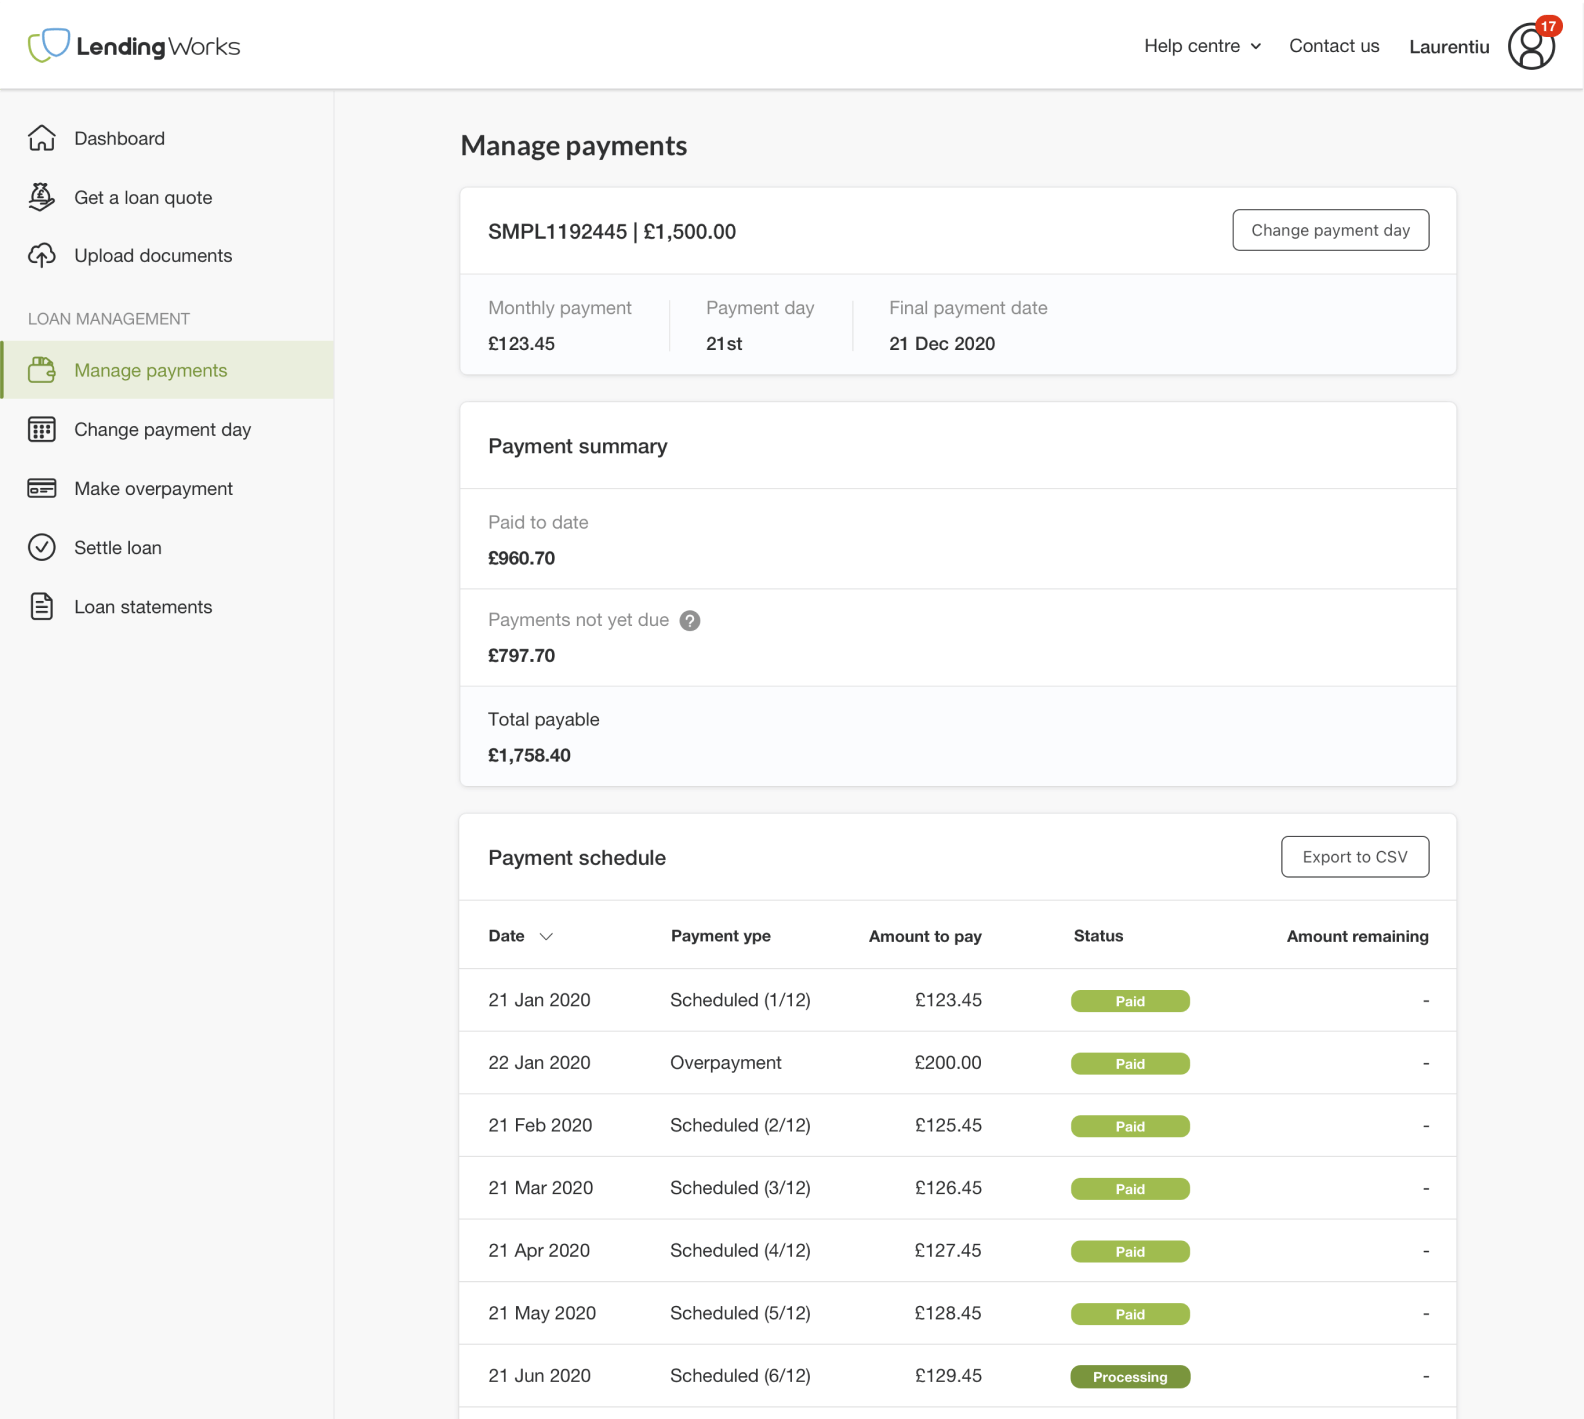Click the Manage payments wallet icon
The height and width of the screenshot is (1419, 1584).
click(x=42, y=370)
